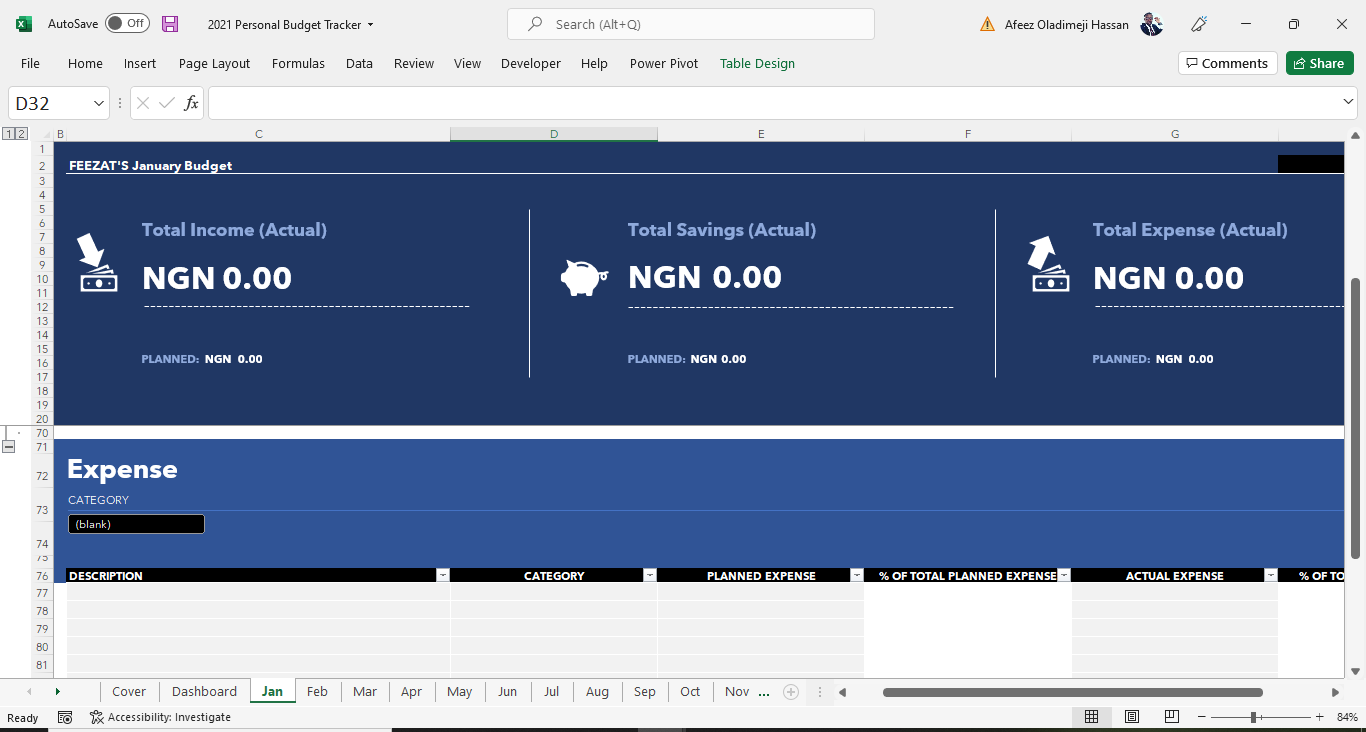The height and width of the screenshot is (732, 1366).
Task: Click outline level 2 button
Action: click(21, 134)
